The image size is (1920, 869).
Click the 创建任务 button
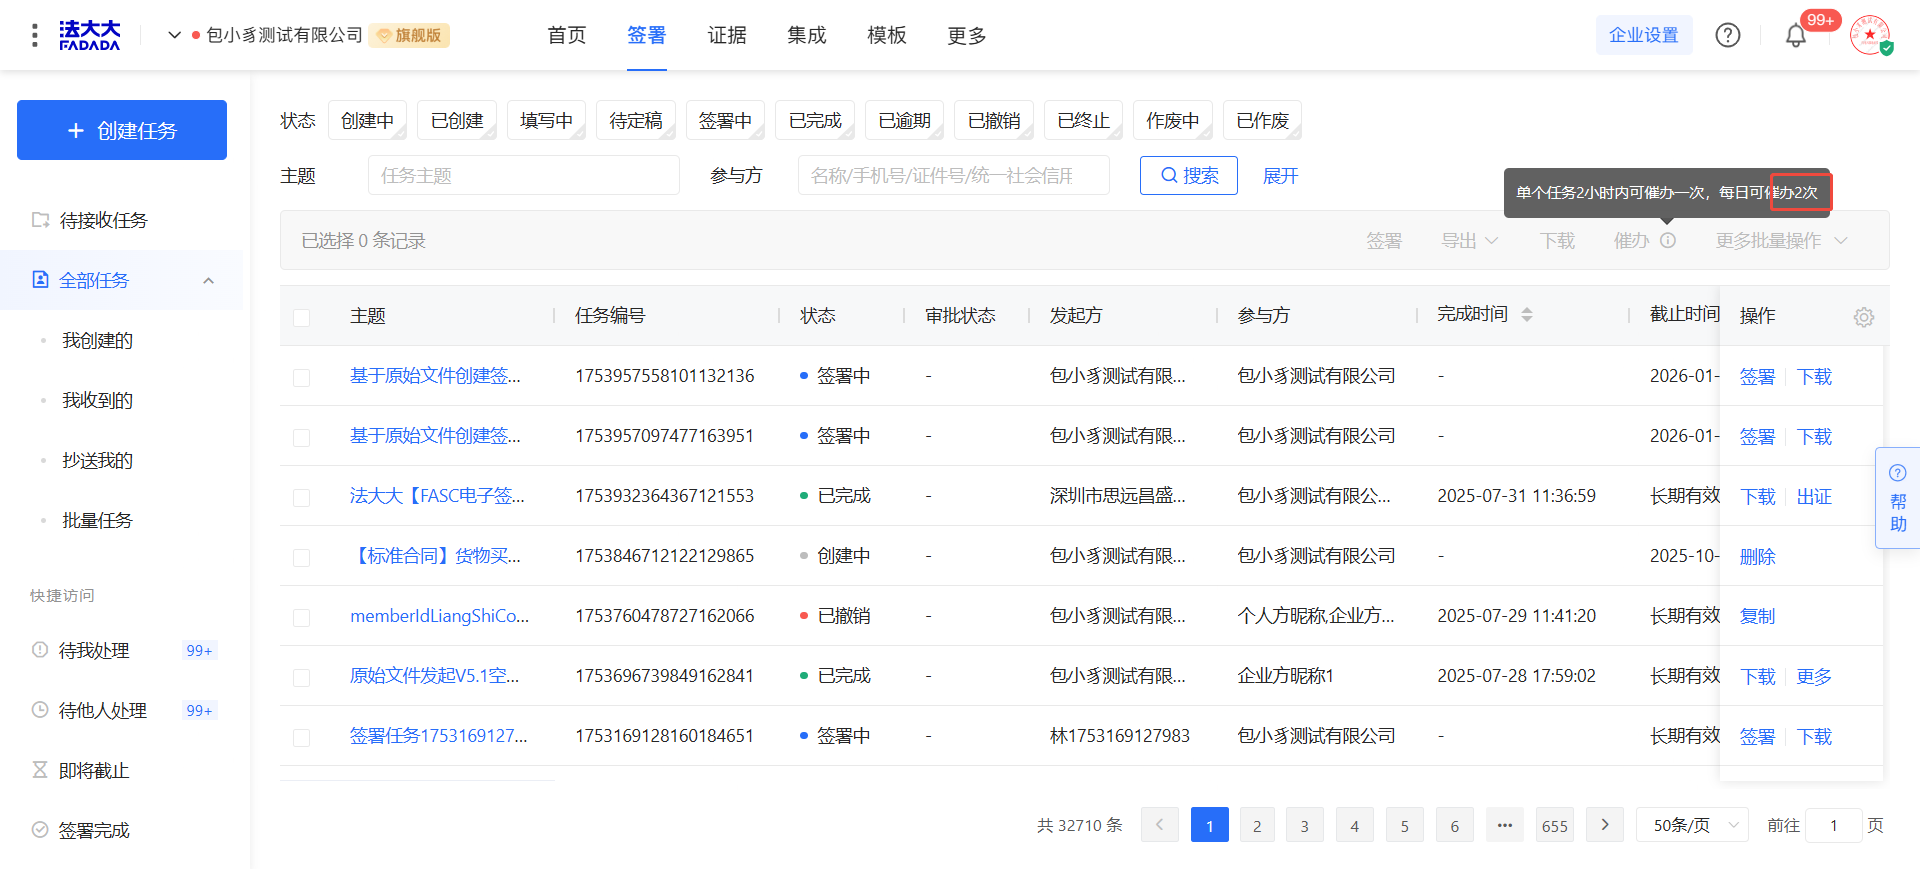pyautogui.click(x=122, y=130)
